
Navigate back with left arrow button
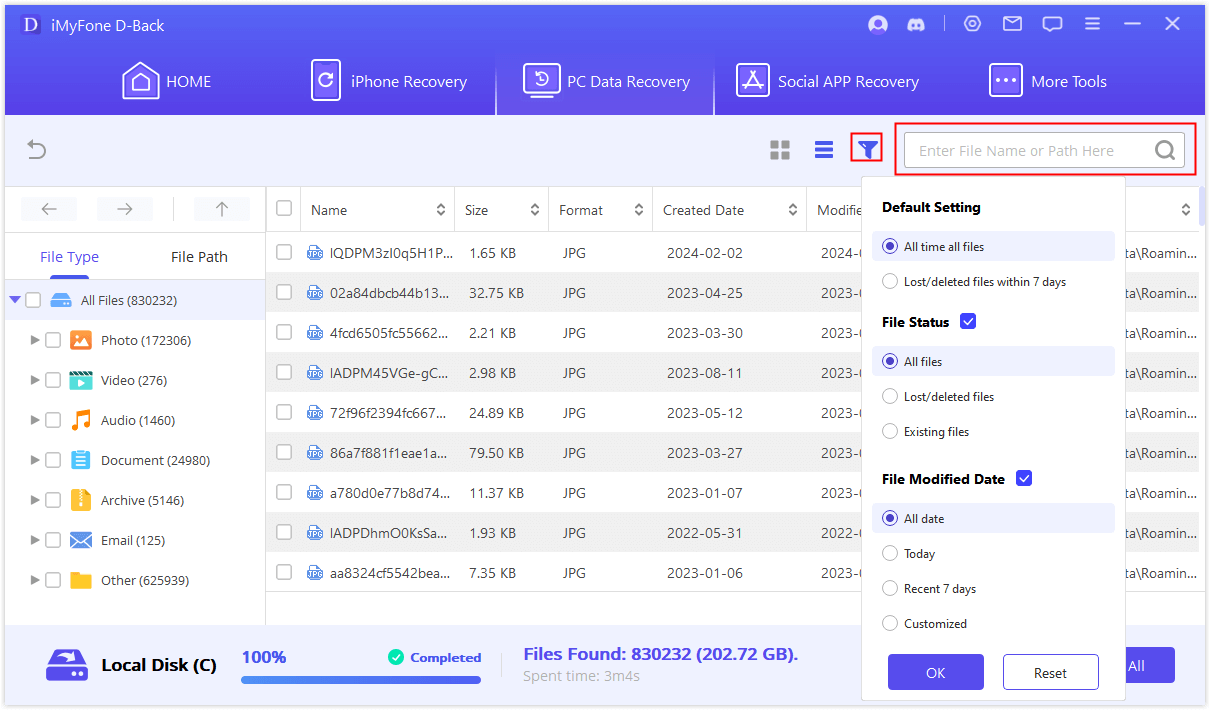click(x=49, y=209)
